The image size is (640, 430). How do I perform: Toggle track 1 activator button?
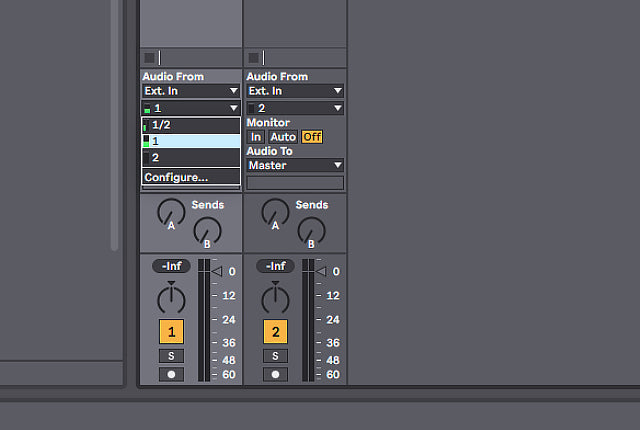pos(171,332)
